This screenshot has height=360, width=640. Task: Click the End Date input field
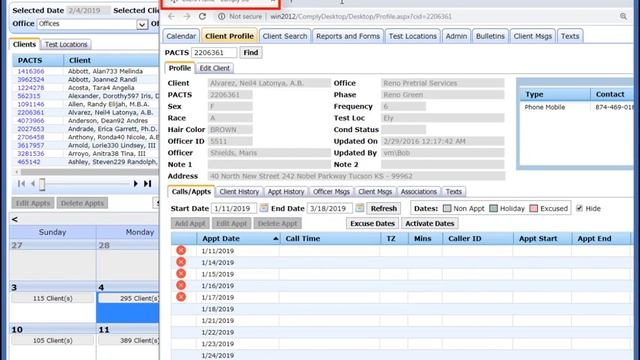coord(329,209)
